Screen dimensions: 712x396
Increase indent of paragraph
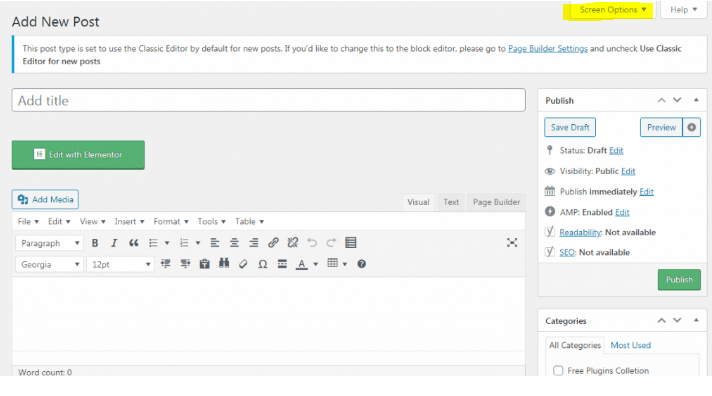click(185, 264)
